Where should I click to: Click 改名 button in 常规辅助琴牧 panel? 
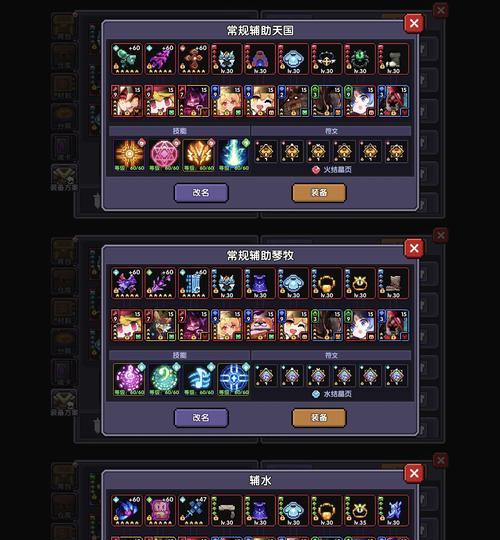201,418
